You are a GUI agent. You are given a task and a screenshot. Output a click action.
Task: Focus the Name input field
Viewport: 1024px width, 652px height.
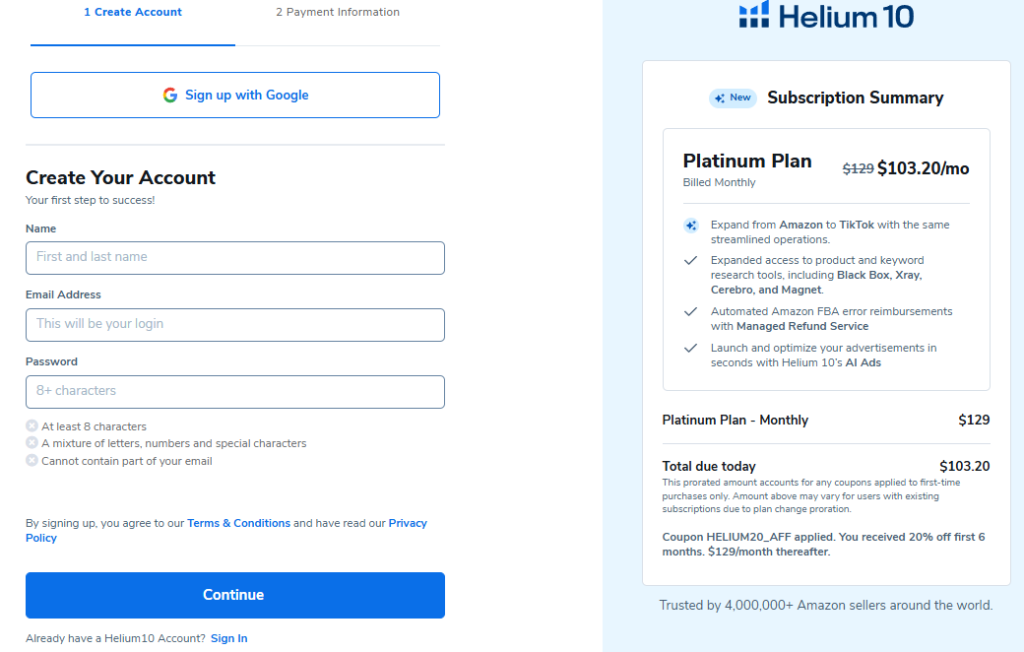point(235,257)
